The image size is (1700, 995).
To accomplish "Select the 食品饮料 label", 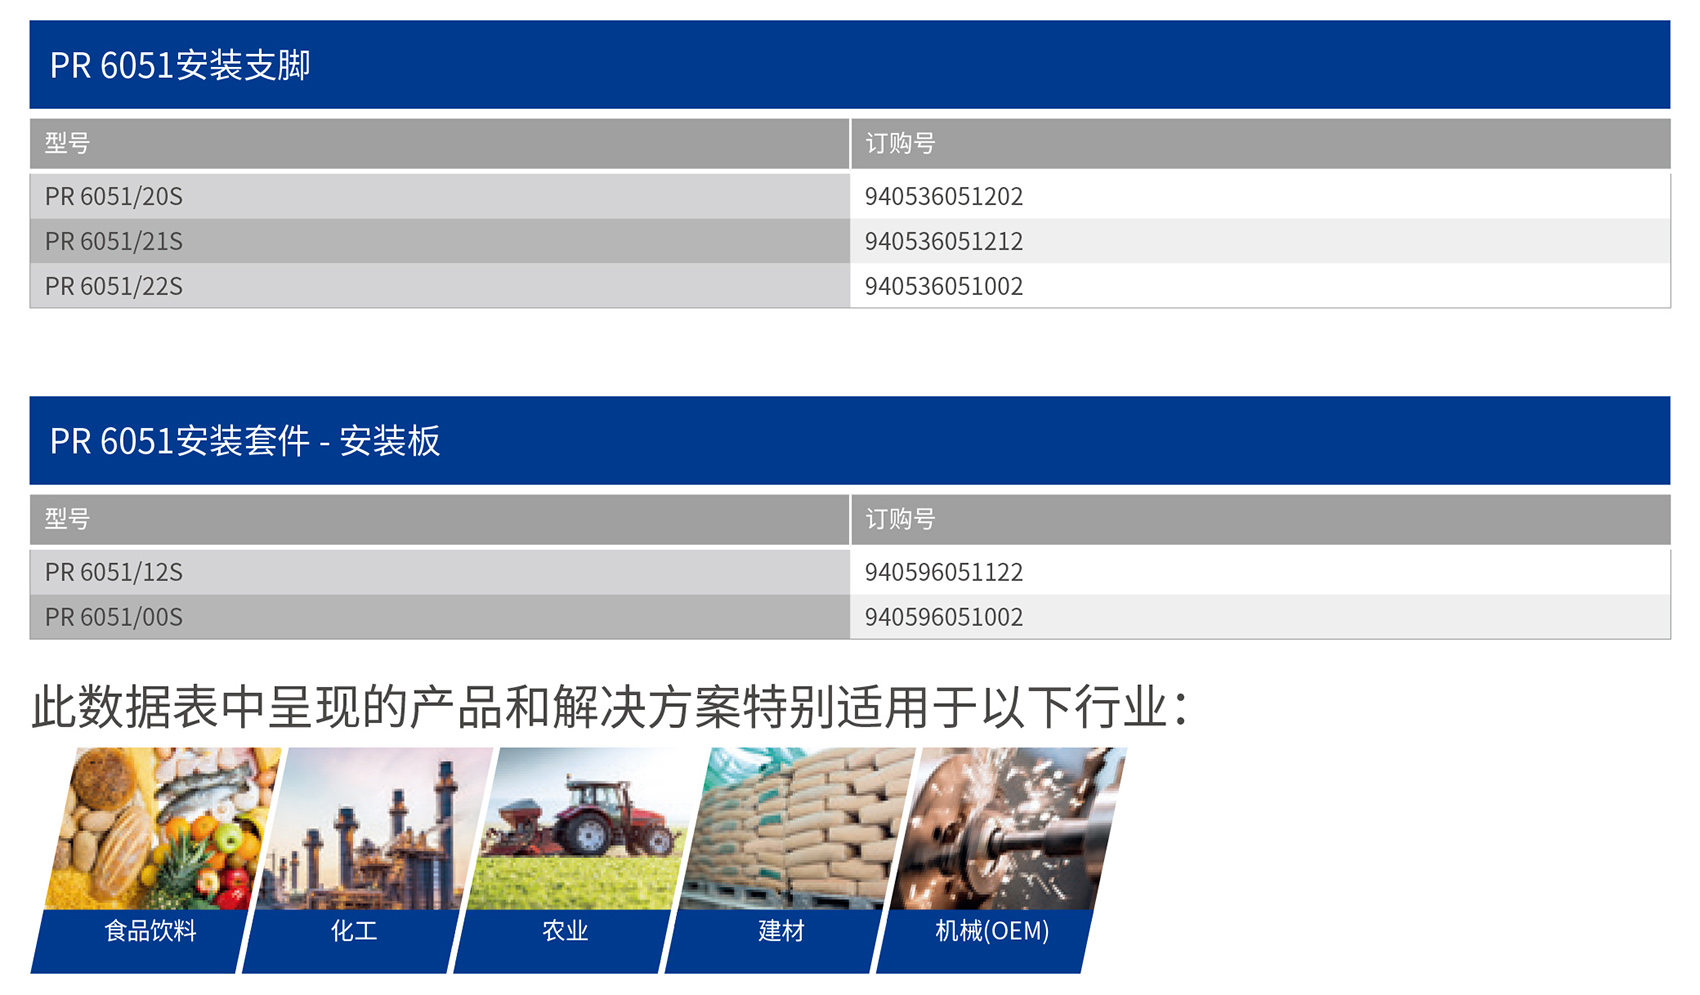I will pyautogui.click(x=150, y=932).
